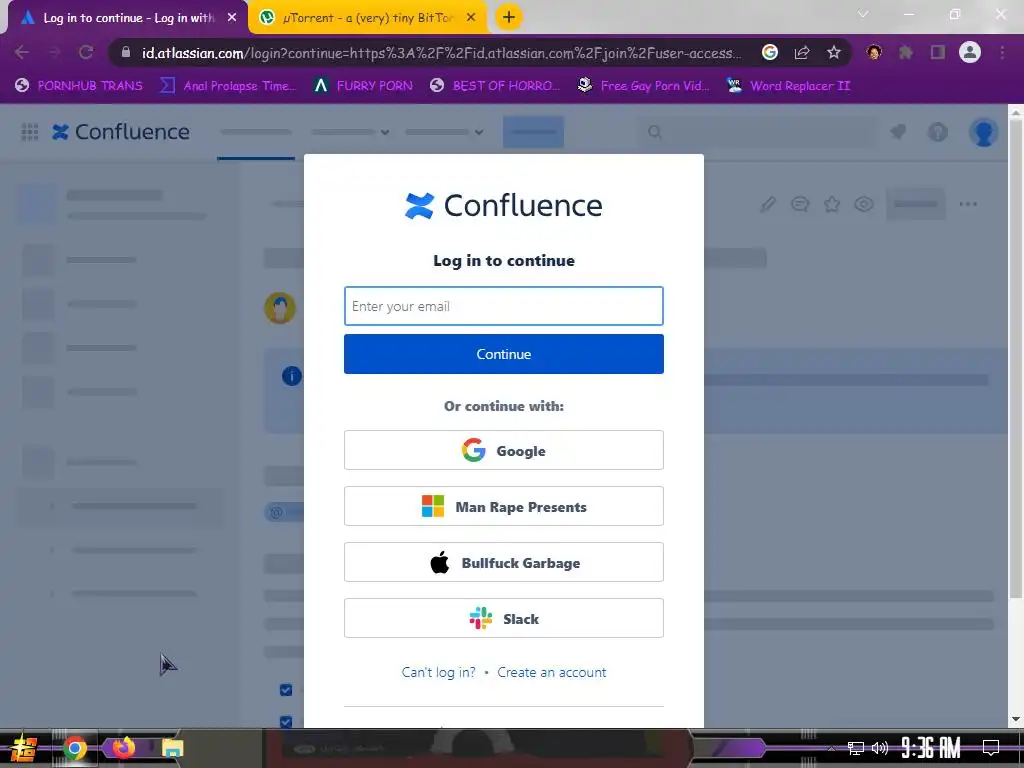1024x768 pixels.
Task: Open File Explorer from the taskbar
Action: coord(172,748)
